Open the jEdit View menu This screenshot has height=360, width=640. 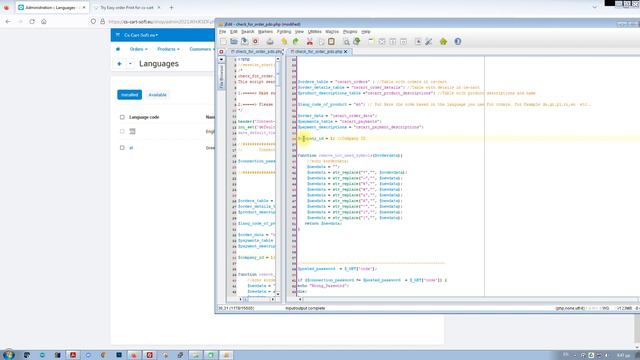click(x=299, y=31)
